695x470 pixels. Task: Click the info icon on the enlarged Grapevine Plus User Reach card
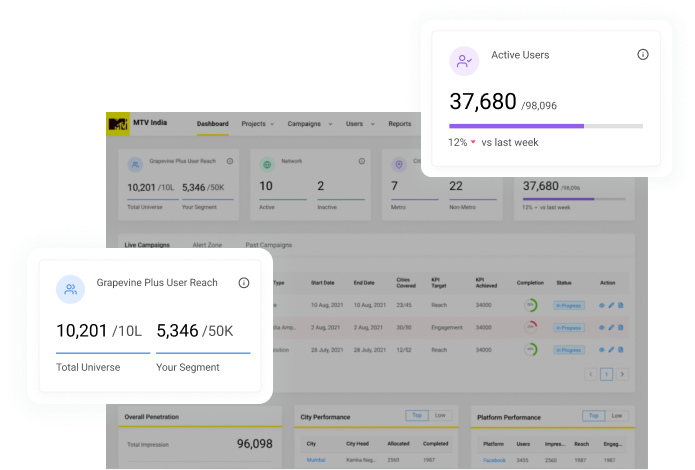244,283
